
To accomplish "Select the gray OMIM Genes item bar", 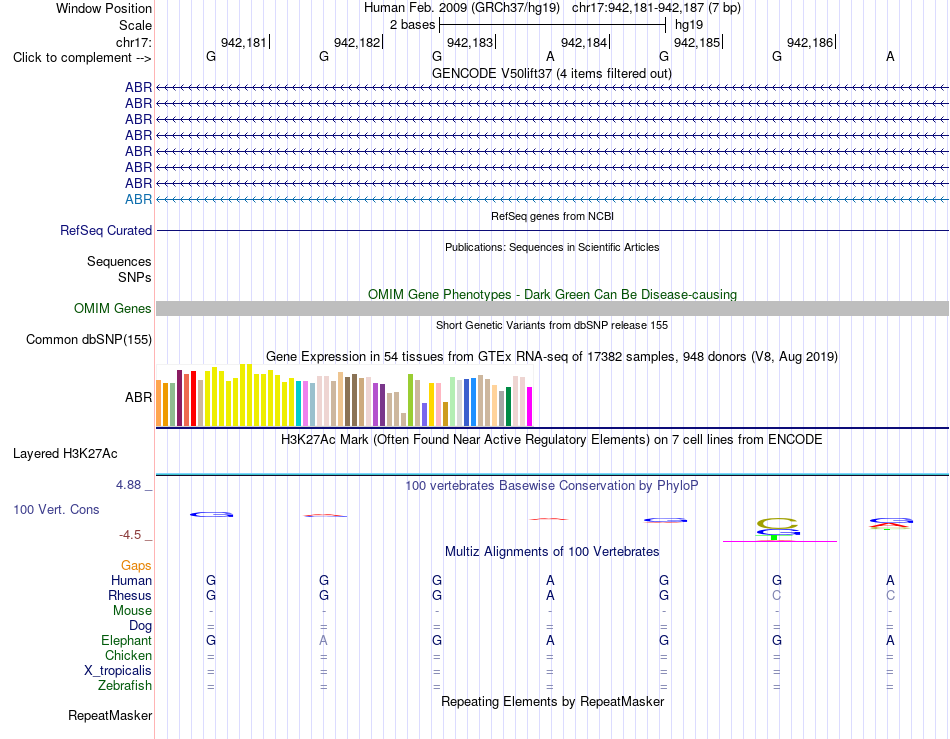I will coord(552,308).
